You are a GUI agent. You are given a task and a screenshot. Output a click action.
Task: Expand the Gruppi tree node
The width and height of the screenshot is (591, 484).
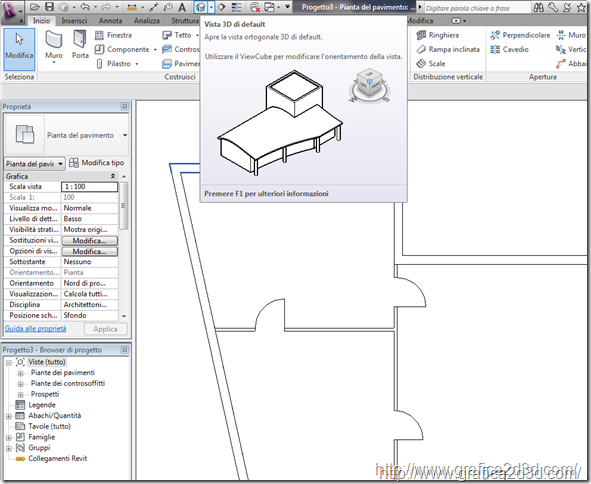click(9, 448)
